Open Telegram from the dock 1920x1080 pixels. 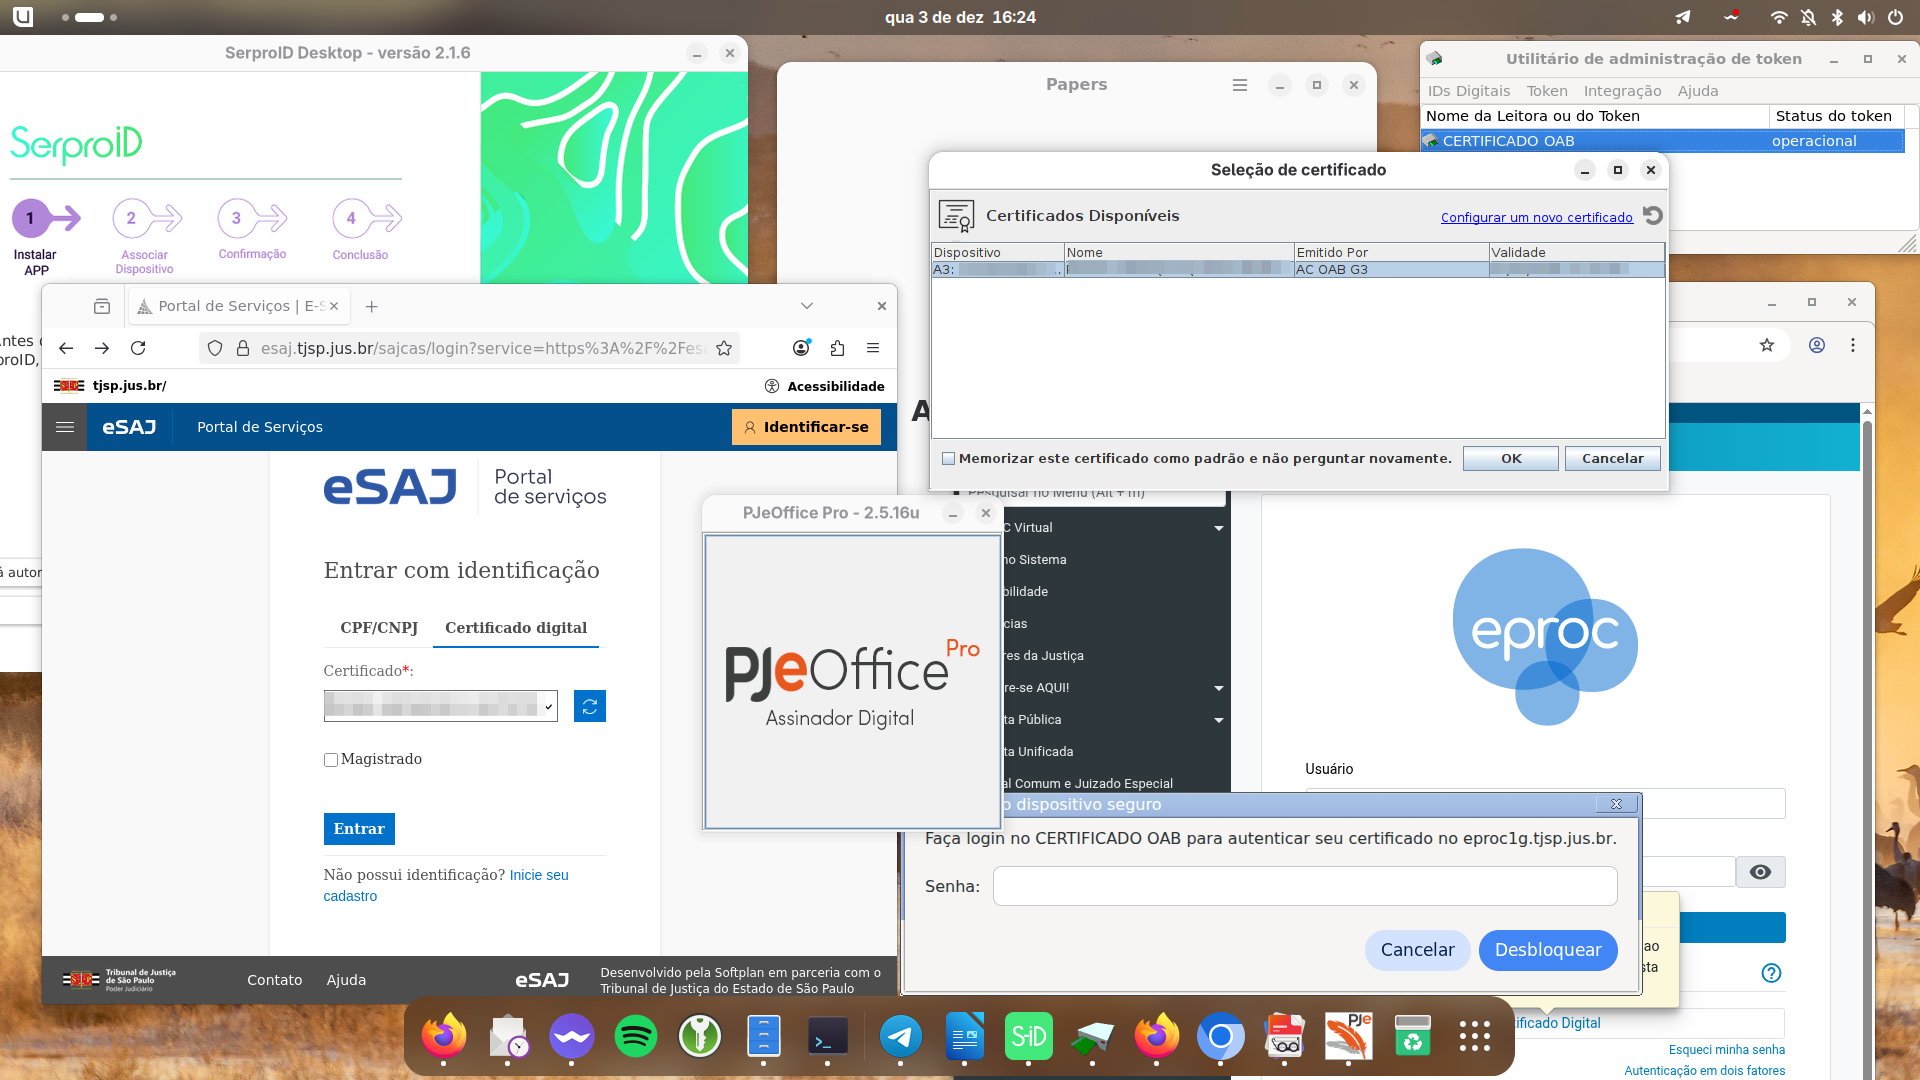point(900,1036)
